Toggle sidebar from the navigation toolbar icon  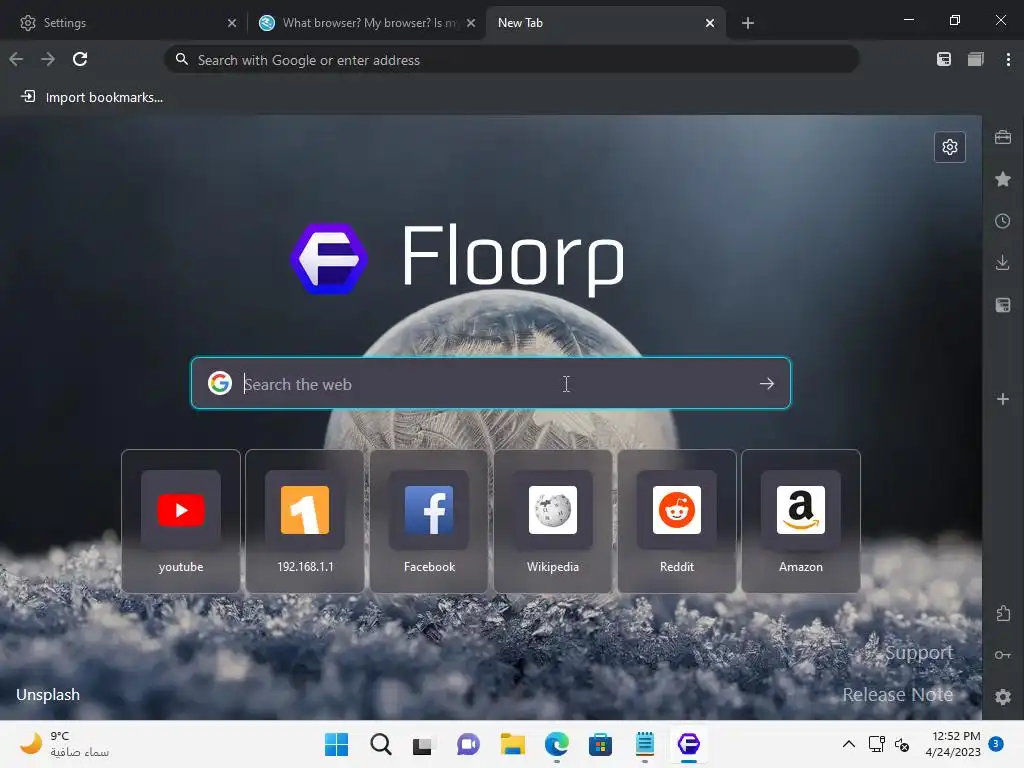(944, 59)
